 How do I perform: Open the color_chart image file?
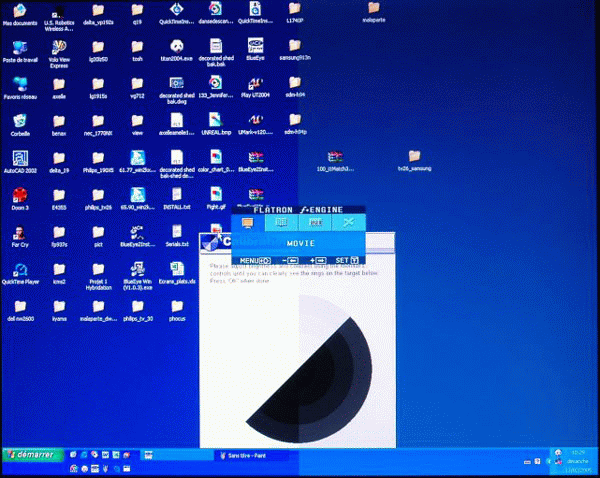pos(216,161)
